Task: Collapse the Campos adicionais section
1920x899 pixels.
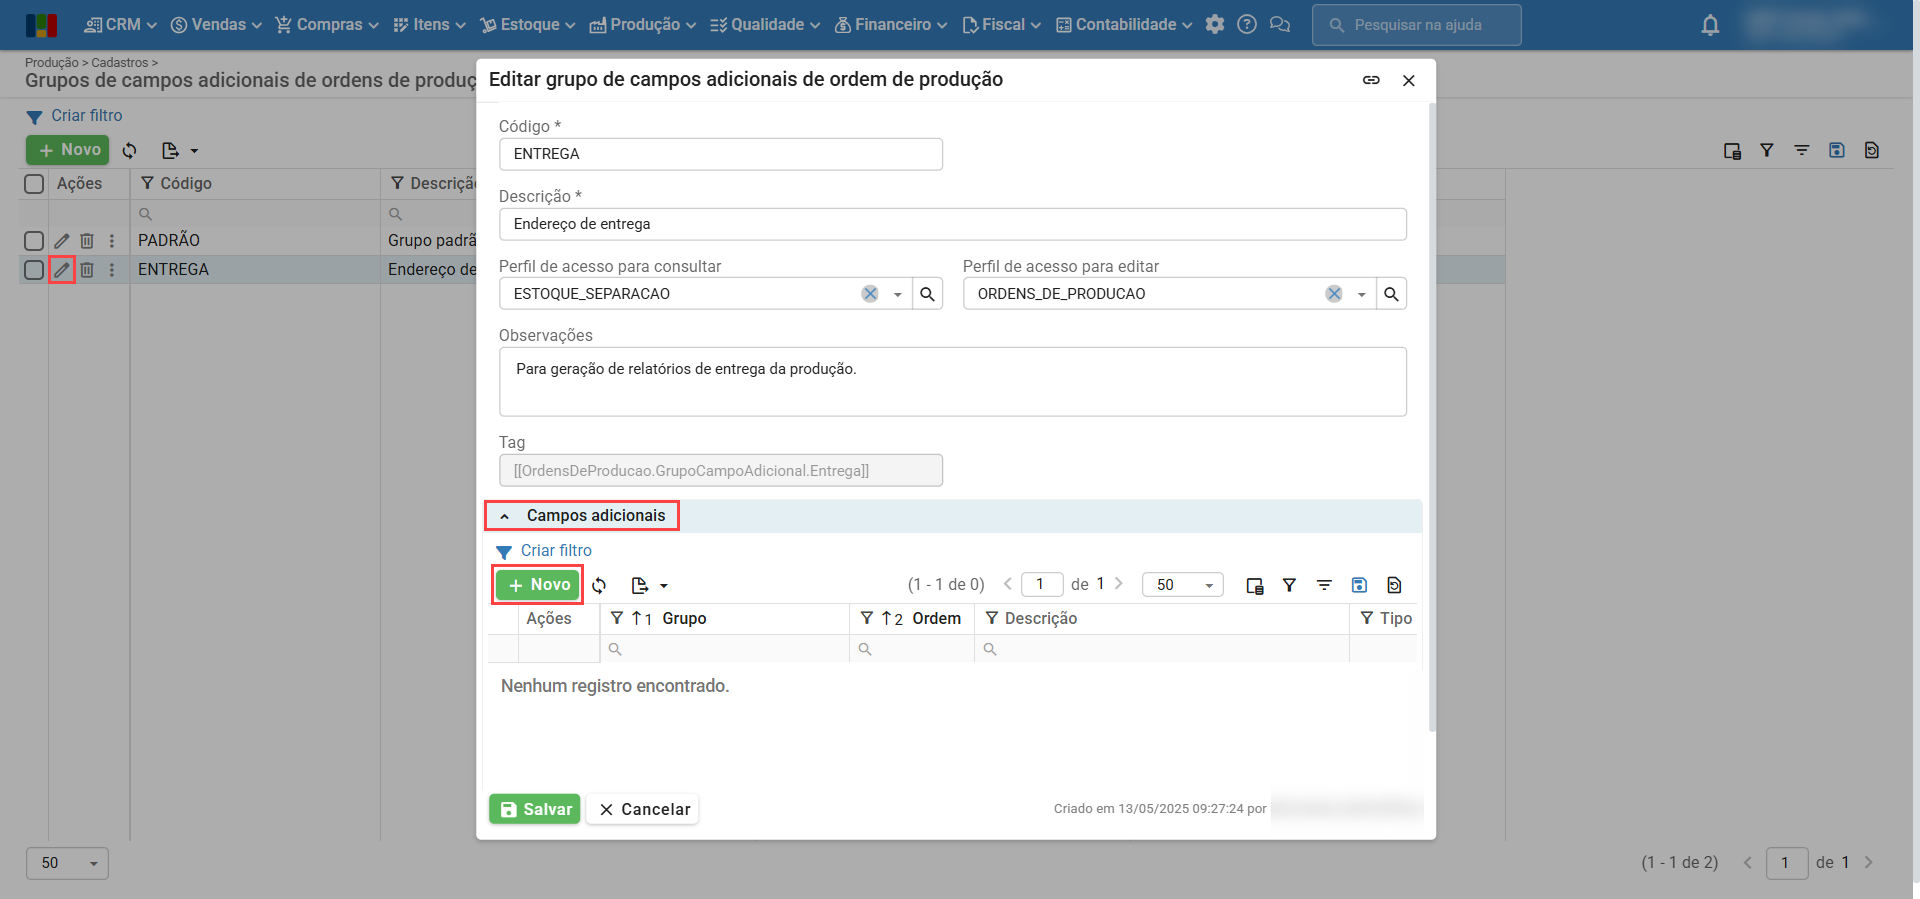Action: point(504,516)
